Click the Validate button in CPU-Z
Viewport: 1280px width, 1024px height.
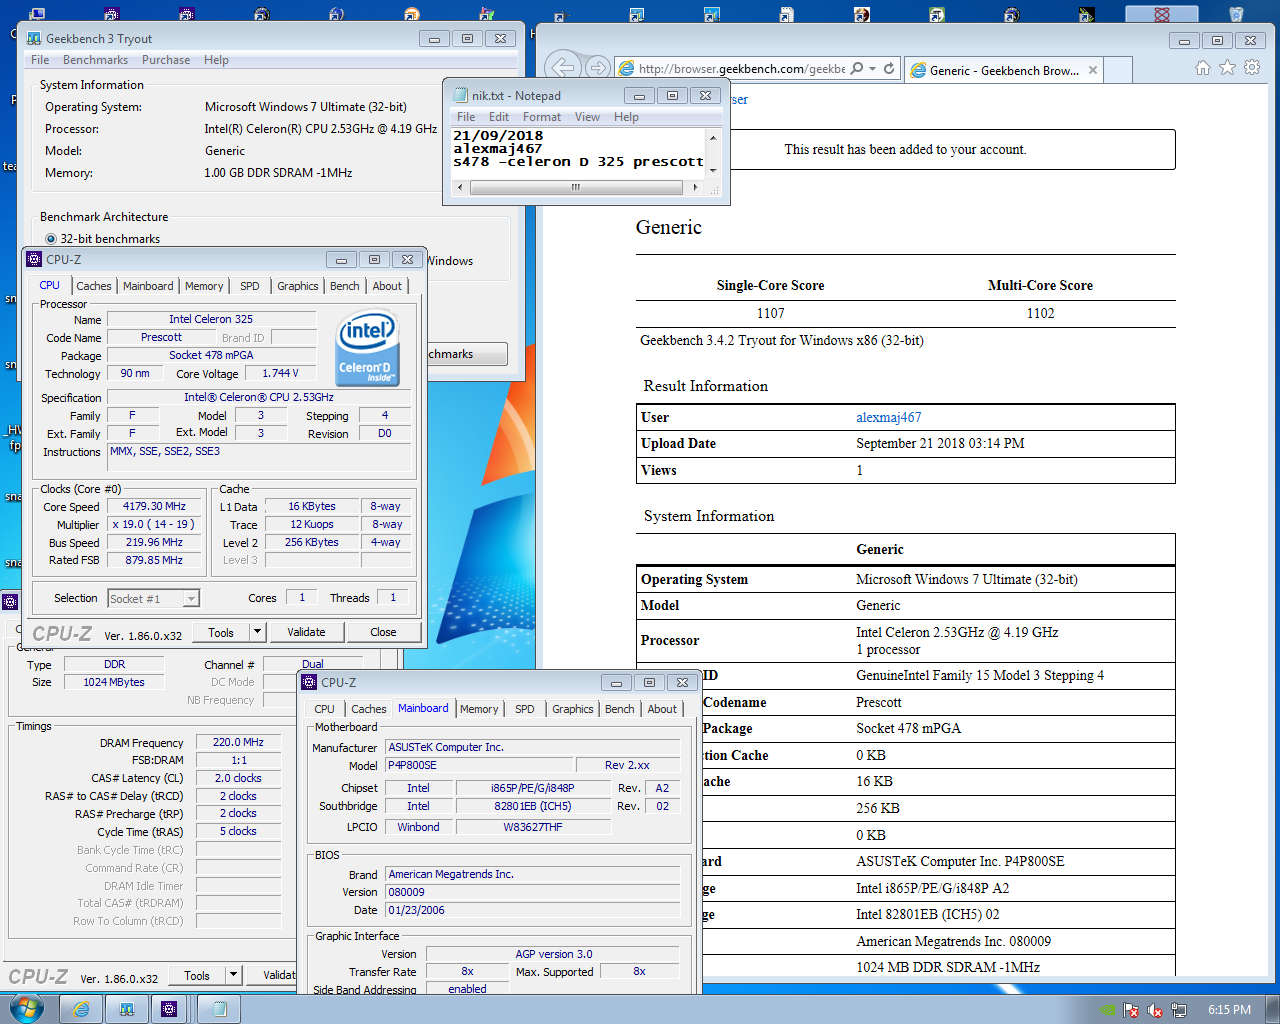306,632
